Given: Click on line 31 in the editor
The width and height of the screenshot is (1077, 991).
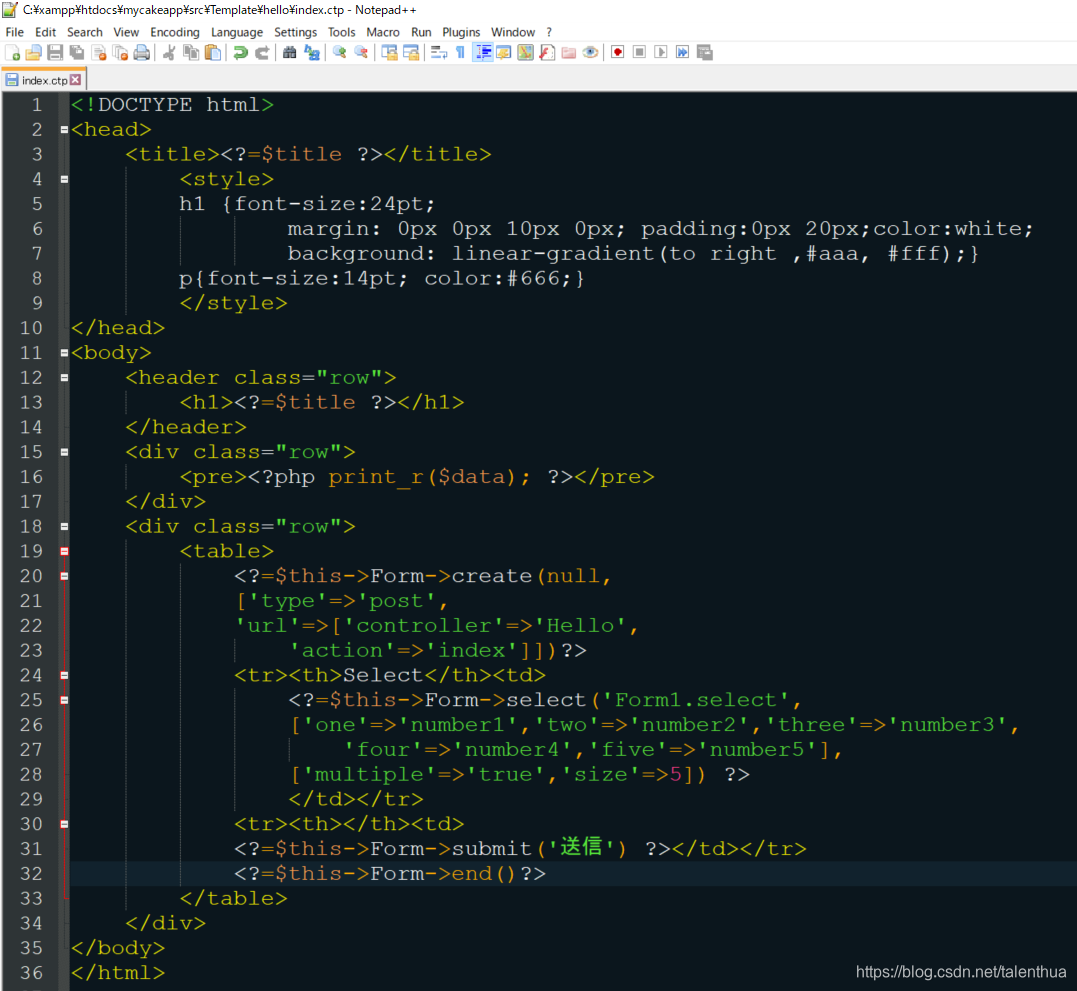Looking at the screenshot, I should tap(400, 848).
